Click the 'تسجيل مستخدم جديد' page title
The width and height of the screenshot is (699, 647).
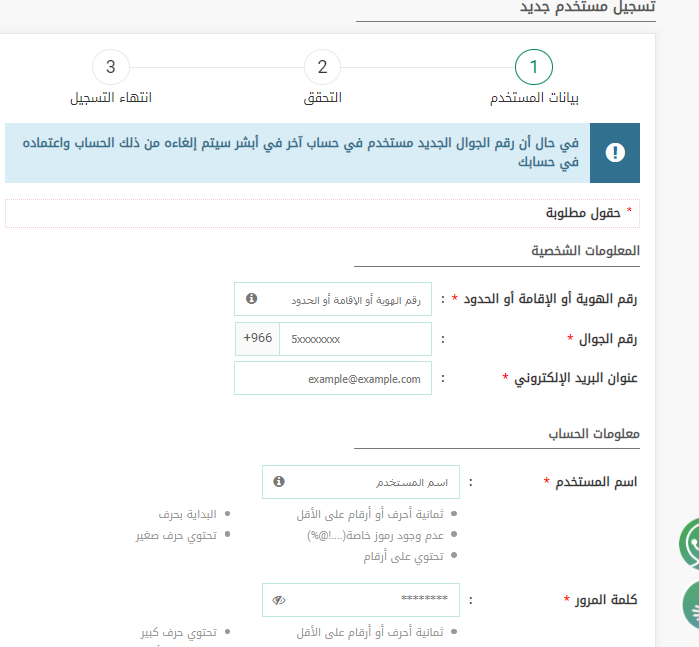(588, 7)
